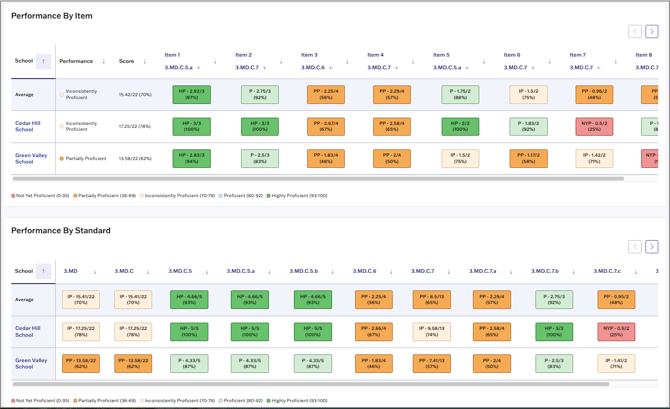
Task: Click the Green Valley score 13.58/22 (62%)
Action: pos(135,159)
